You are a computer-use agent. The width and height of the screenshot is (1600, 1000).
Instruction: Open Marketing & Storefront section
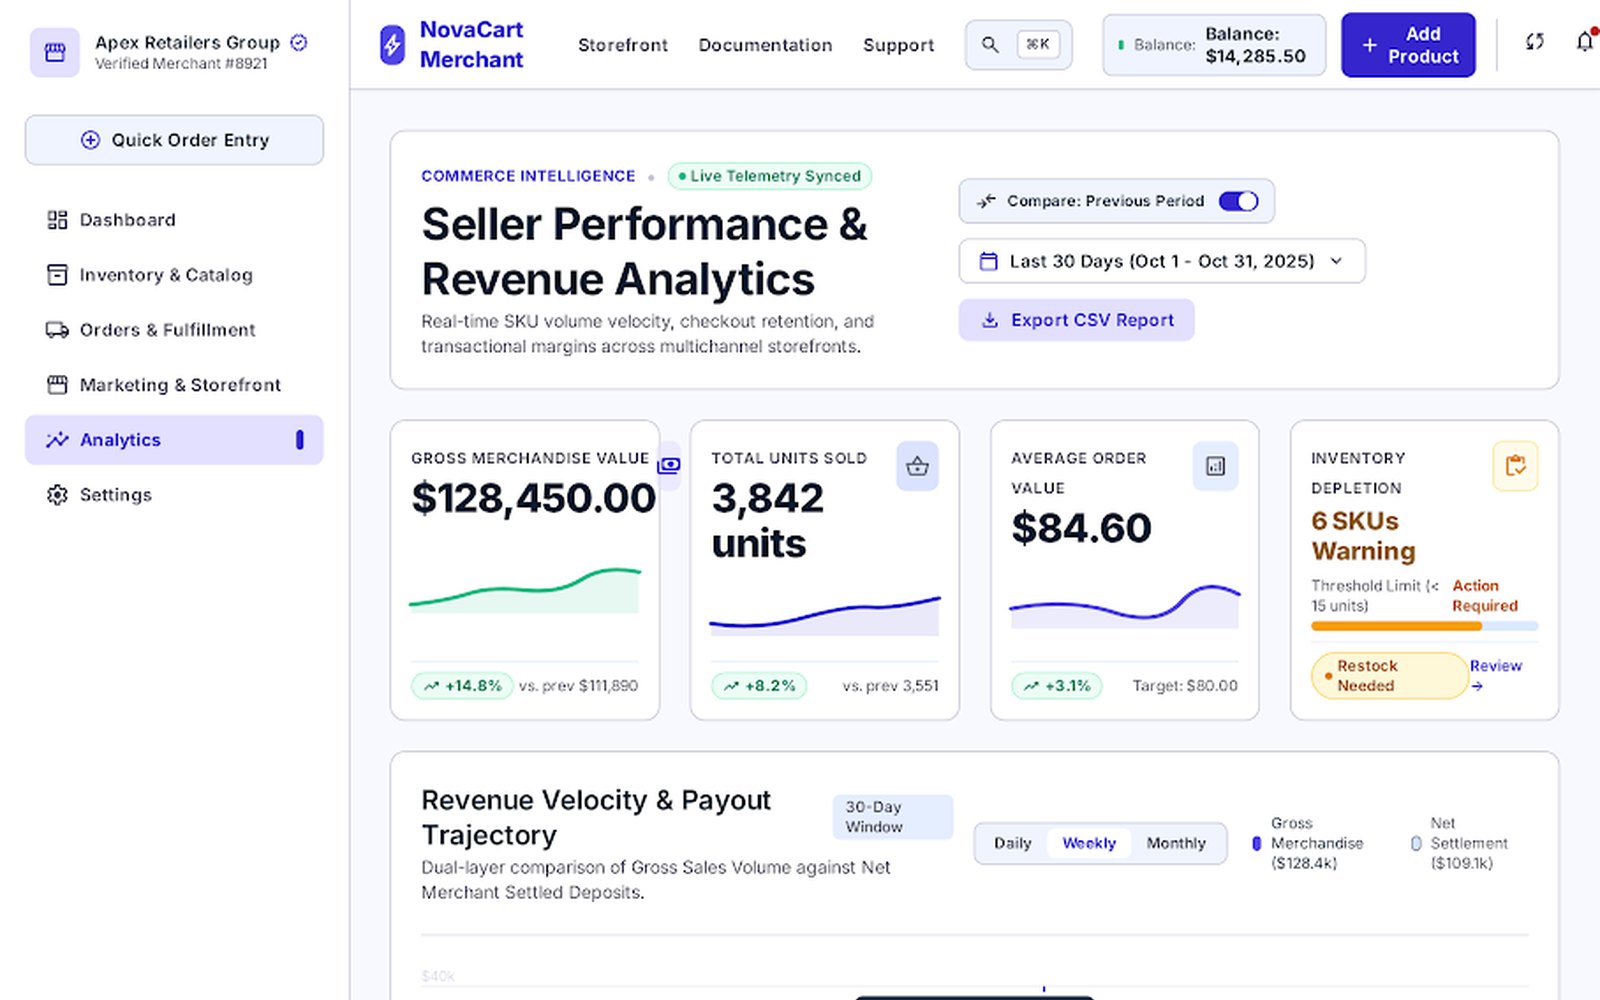pyautogui.click(x=174, y=385)
